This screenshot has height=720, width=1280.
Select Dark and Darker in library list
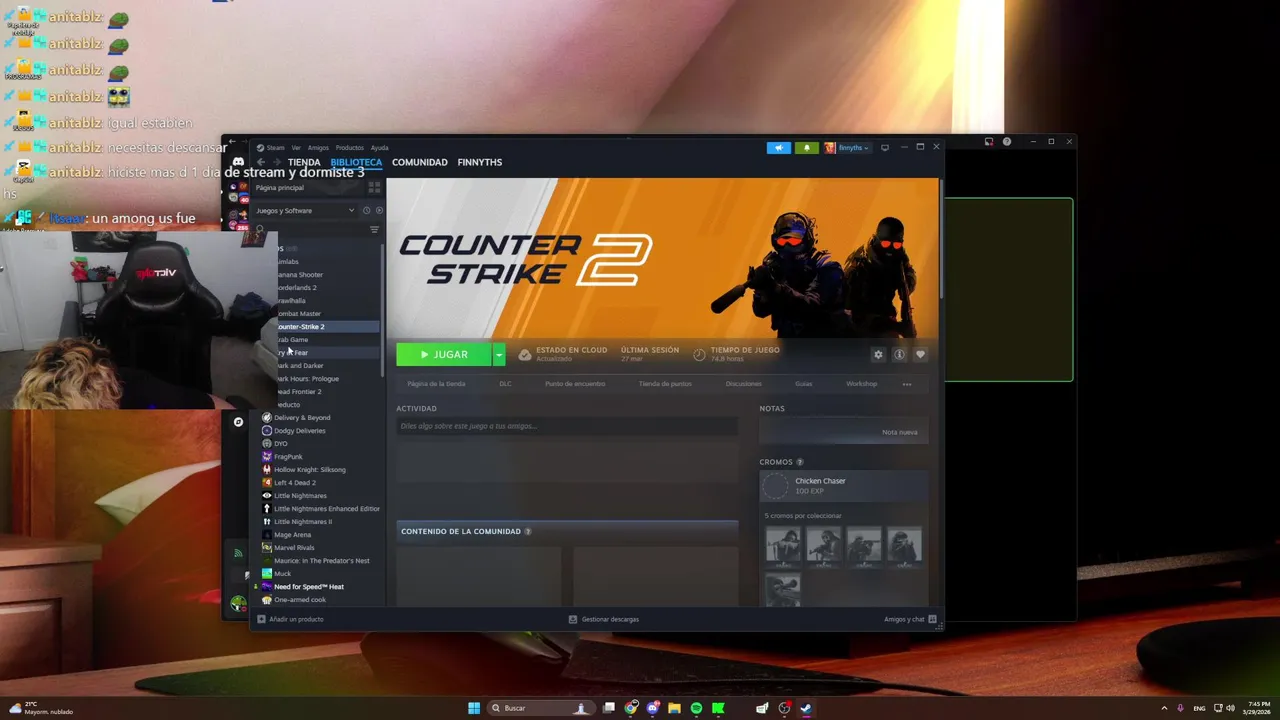[299, 366]
